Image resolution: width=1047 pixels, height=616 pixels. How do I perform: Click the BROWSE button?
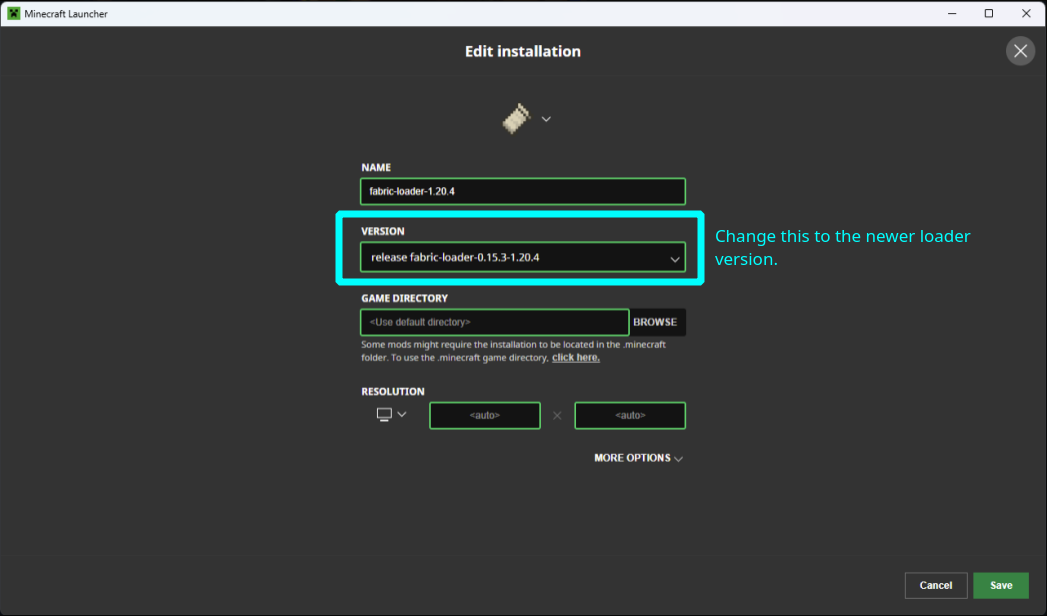tap(656, 322)
